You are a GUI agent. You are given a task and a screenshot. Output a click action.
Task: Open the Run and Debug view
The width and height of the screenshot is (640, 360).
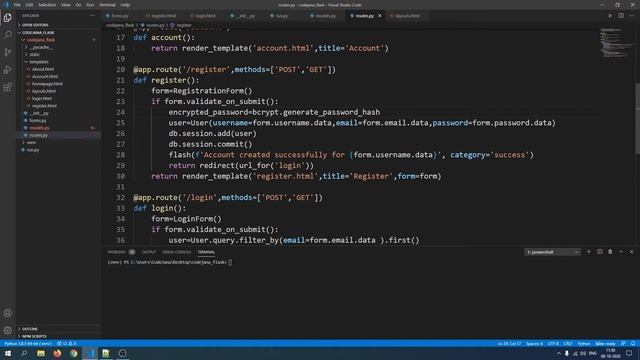click(x=7, y=70)
